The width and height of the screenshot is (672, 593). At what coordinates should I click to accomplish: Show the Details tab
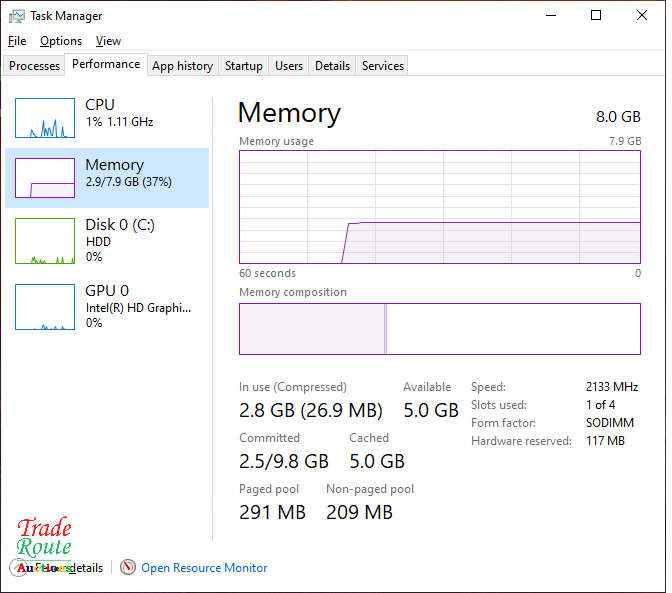click(x=332, y=66)
